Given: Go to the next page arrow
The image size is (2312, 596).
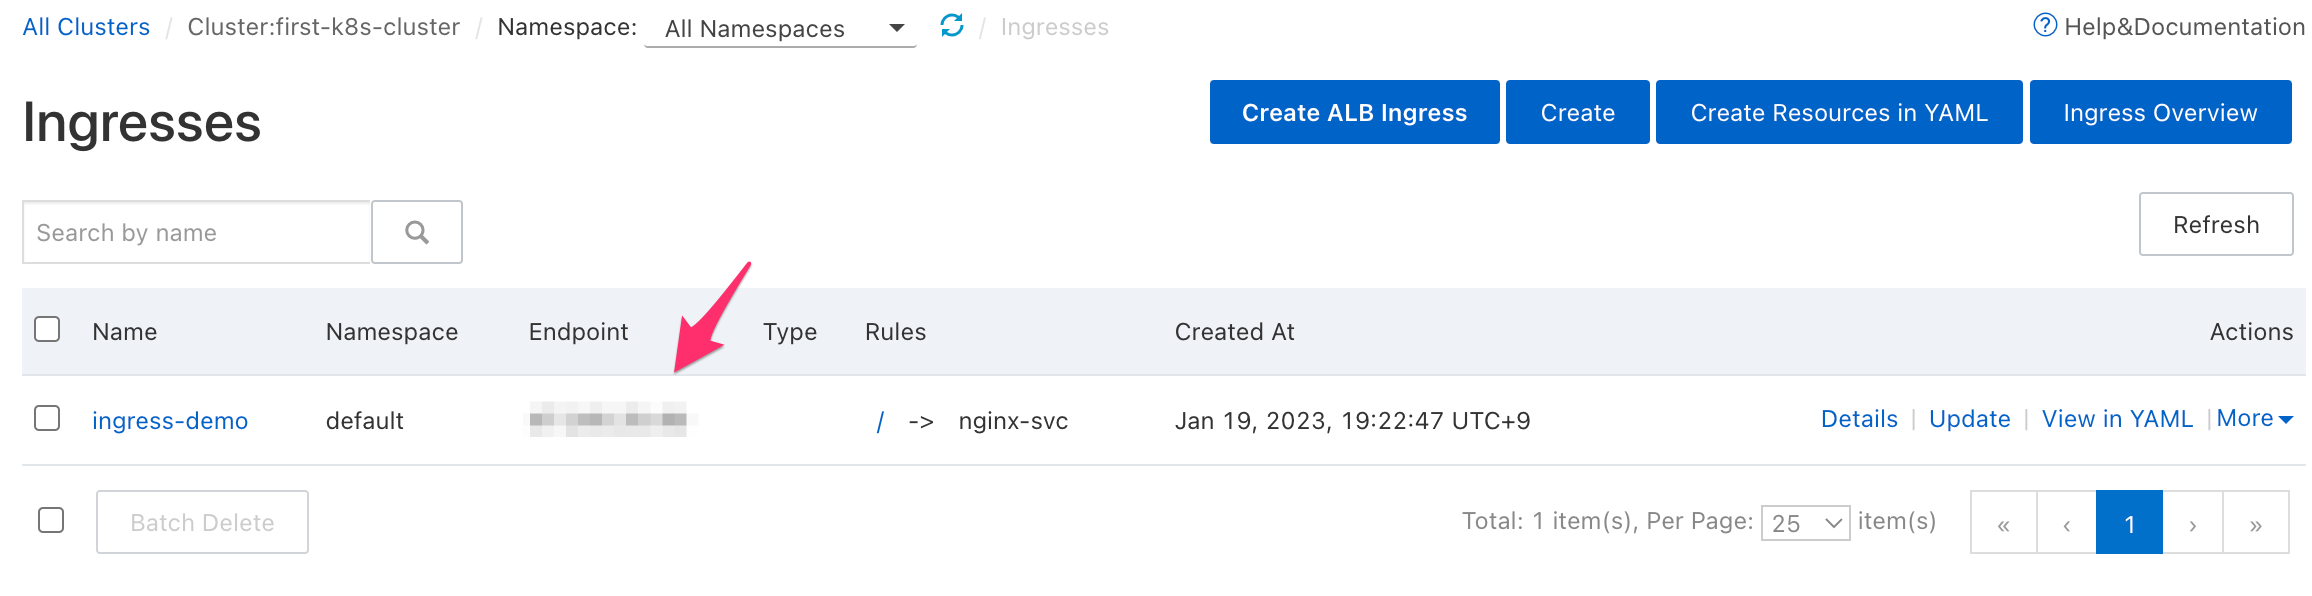Looking at the screenshot, I should click(2192, 522).
